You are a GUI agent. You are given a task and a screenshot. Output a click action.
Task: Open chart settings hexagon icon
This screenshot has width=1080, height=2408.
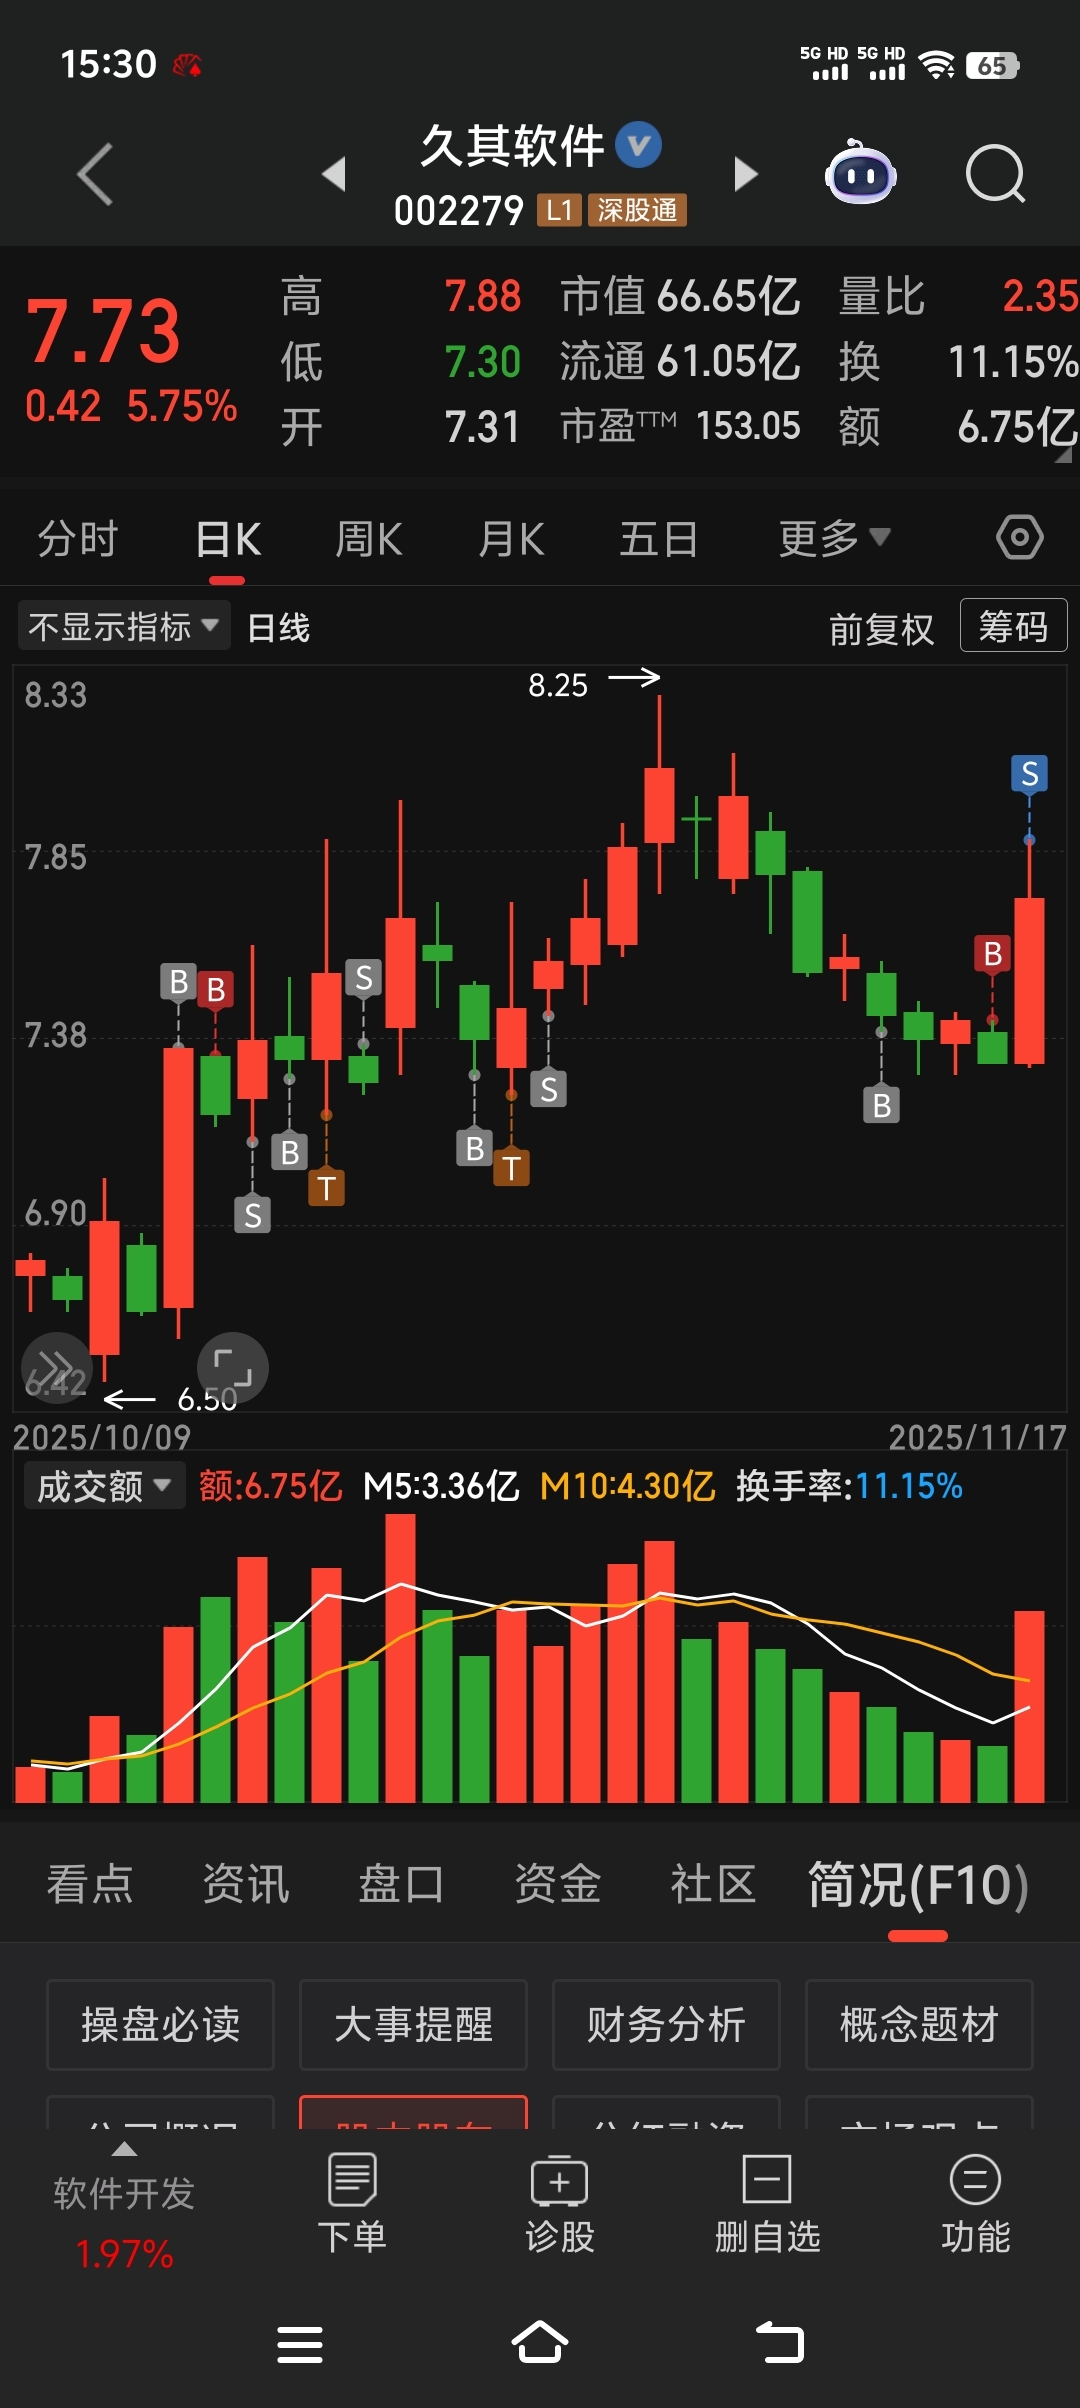1019,538
